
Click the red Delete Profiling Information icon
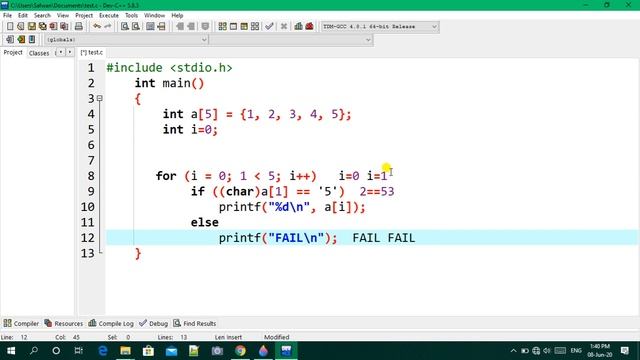pyautogui.click(x=309, y=27)
